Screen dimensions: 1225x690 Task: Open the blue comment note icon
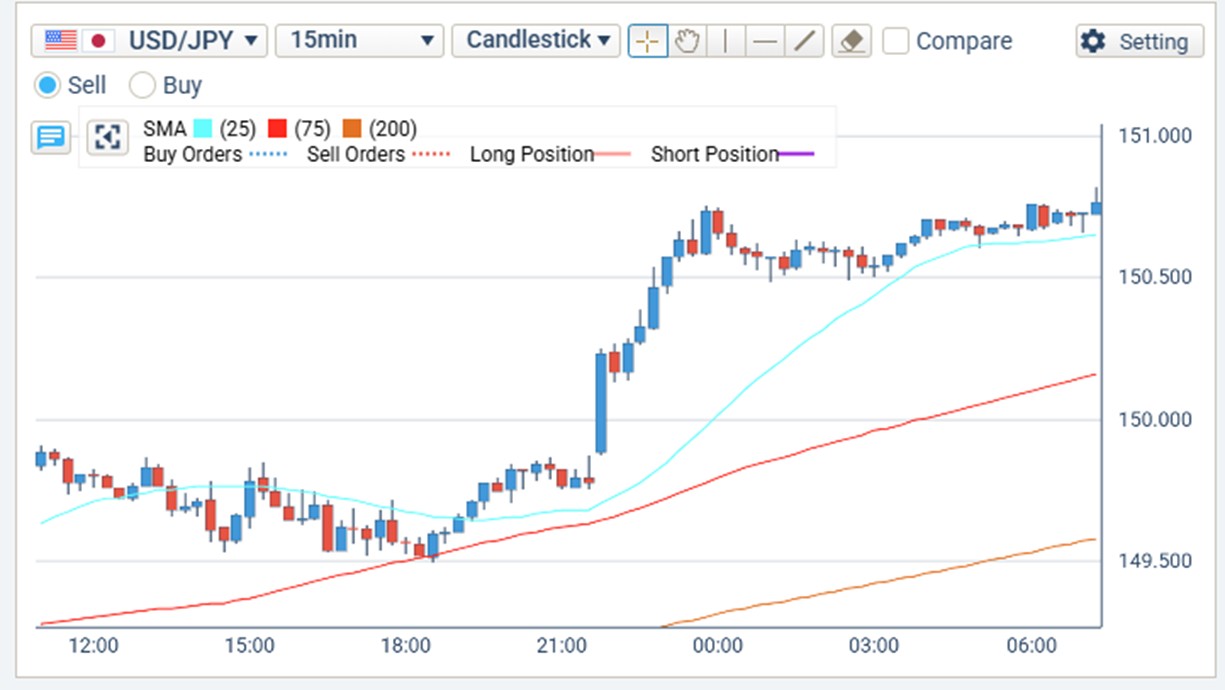(x=50, y=137)
